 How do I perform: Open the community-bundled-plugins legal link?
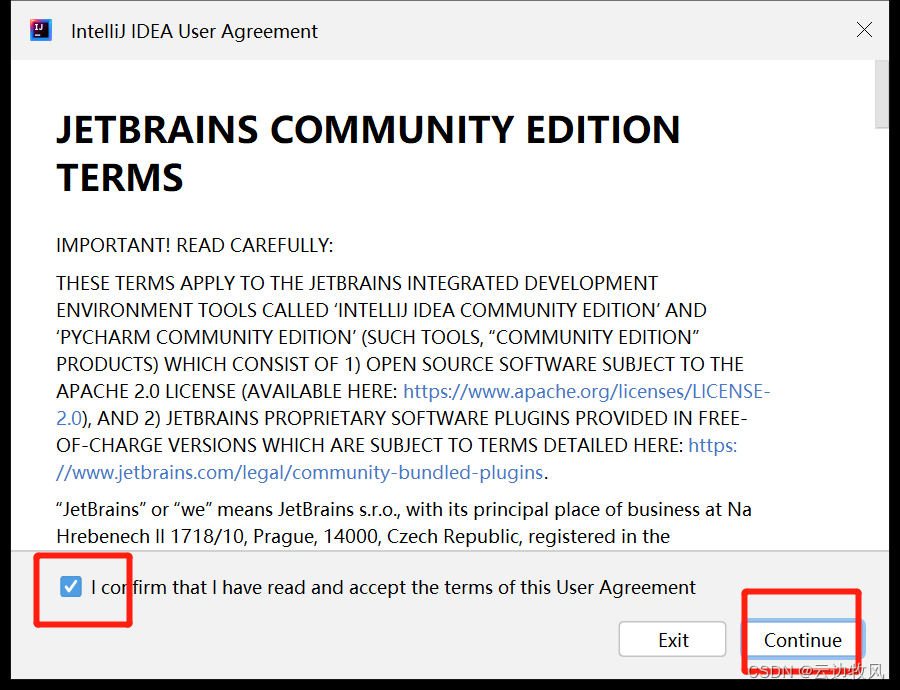[299, 472]
